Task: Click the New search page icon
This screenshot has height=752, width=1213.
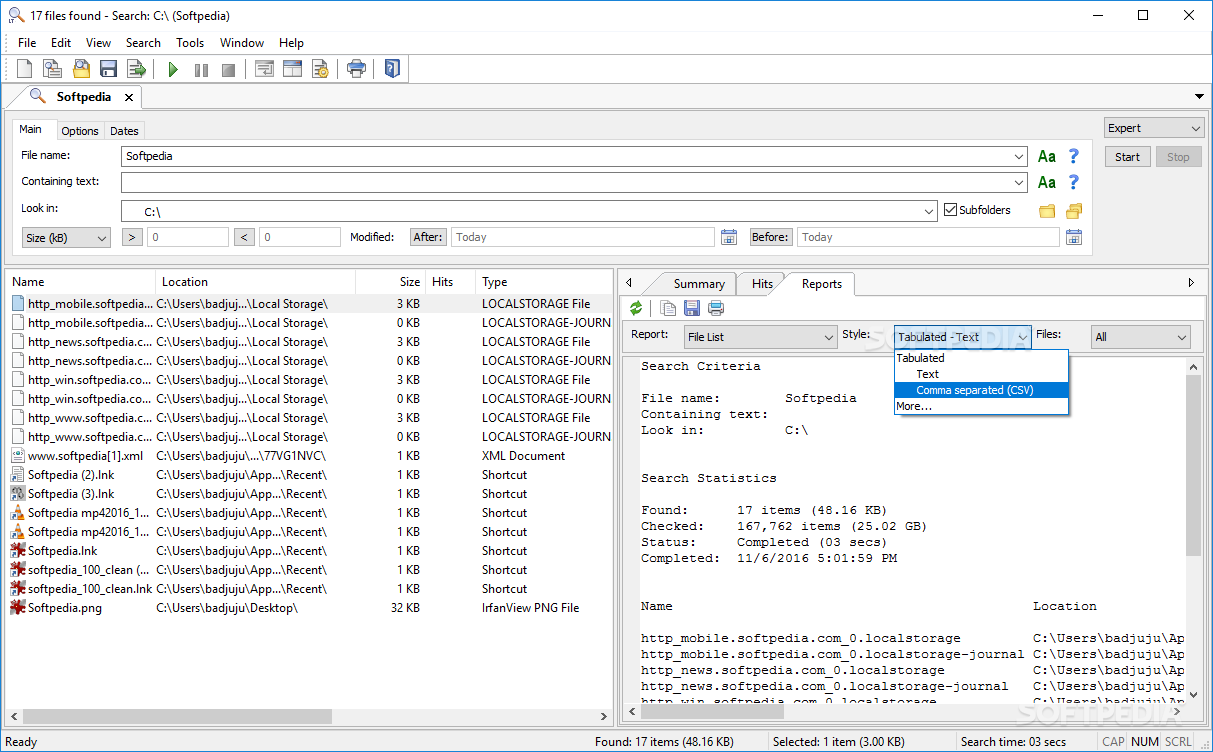Action: (x=25, y=69)
